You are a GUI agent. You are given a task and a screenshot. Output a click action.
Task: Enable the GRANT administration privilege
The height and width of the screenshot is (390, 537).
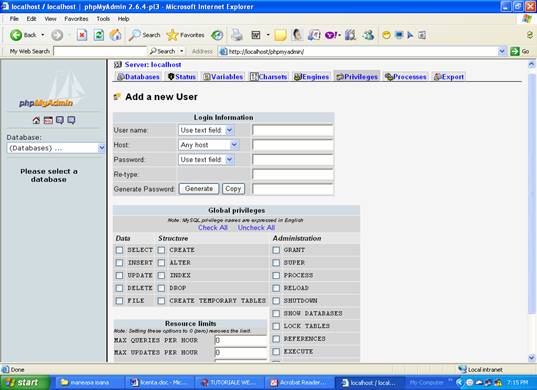pos(276,250)
